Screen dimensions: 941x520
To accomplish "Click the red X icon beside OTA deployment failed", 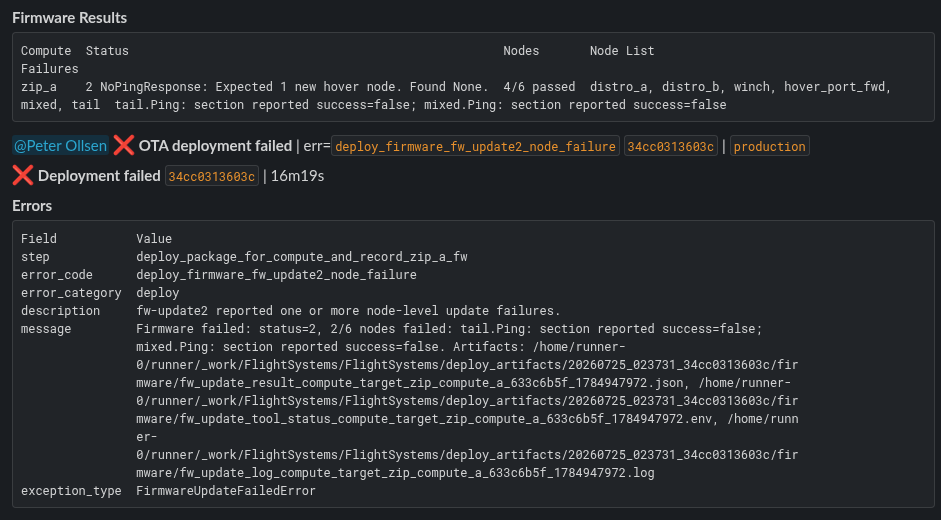I will point(124,145).
